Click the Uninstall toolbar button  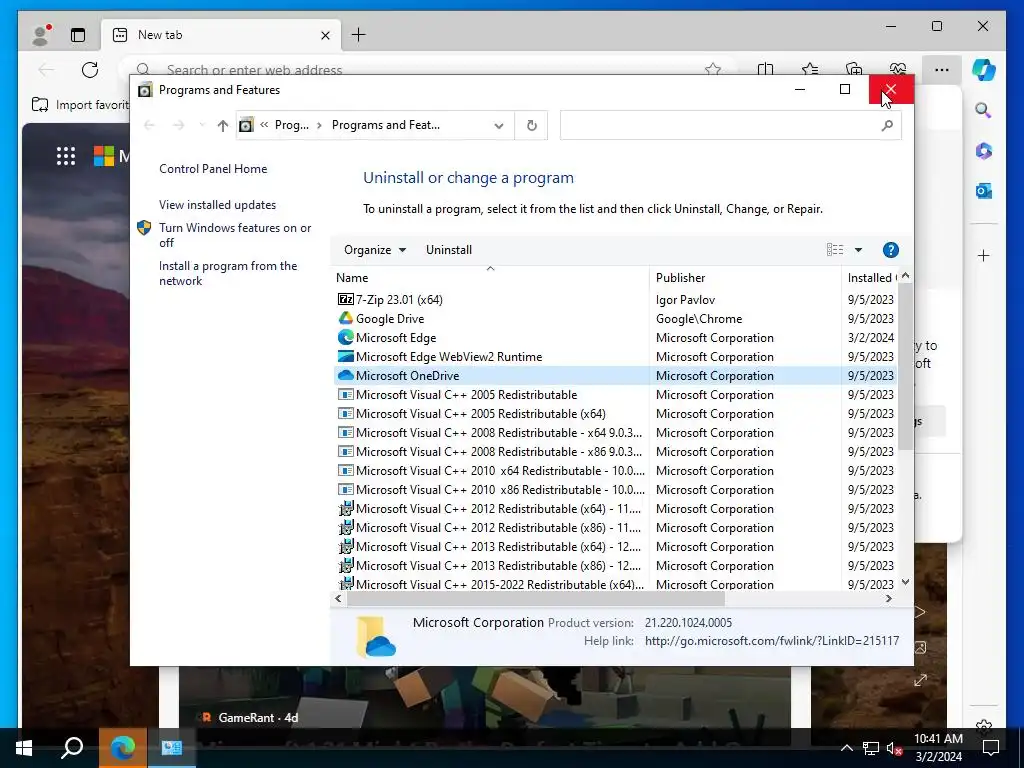click(449, 249)
